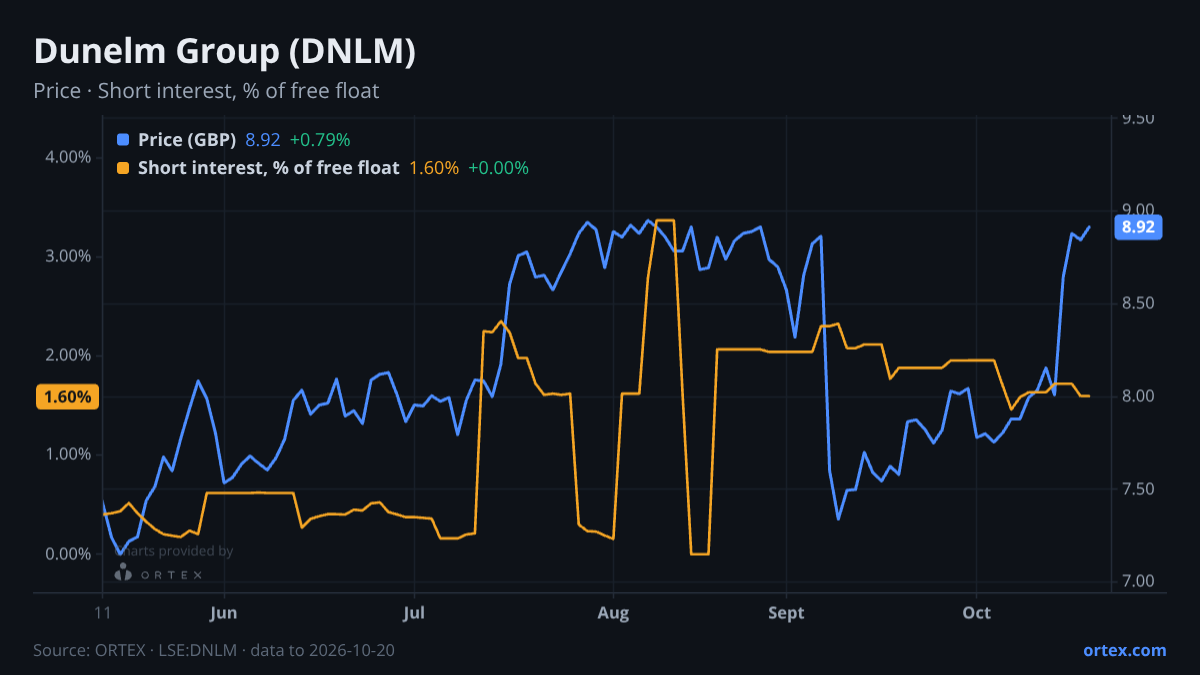Click the +0.79% price change value

[320, 140]
